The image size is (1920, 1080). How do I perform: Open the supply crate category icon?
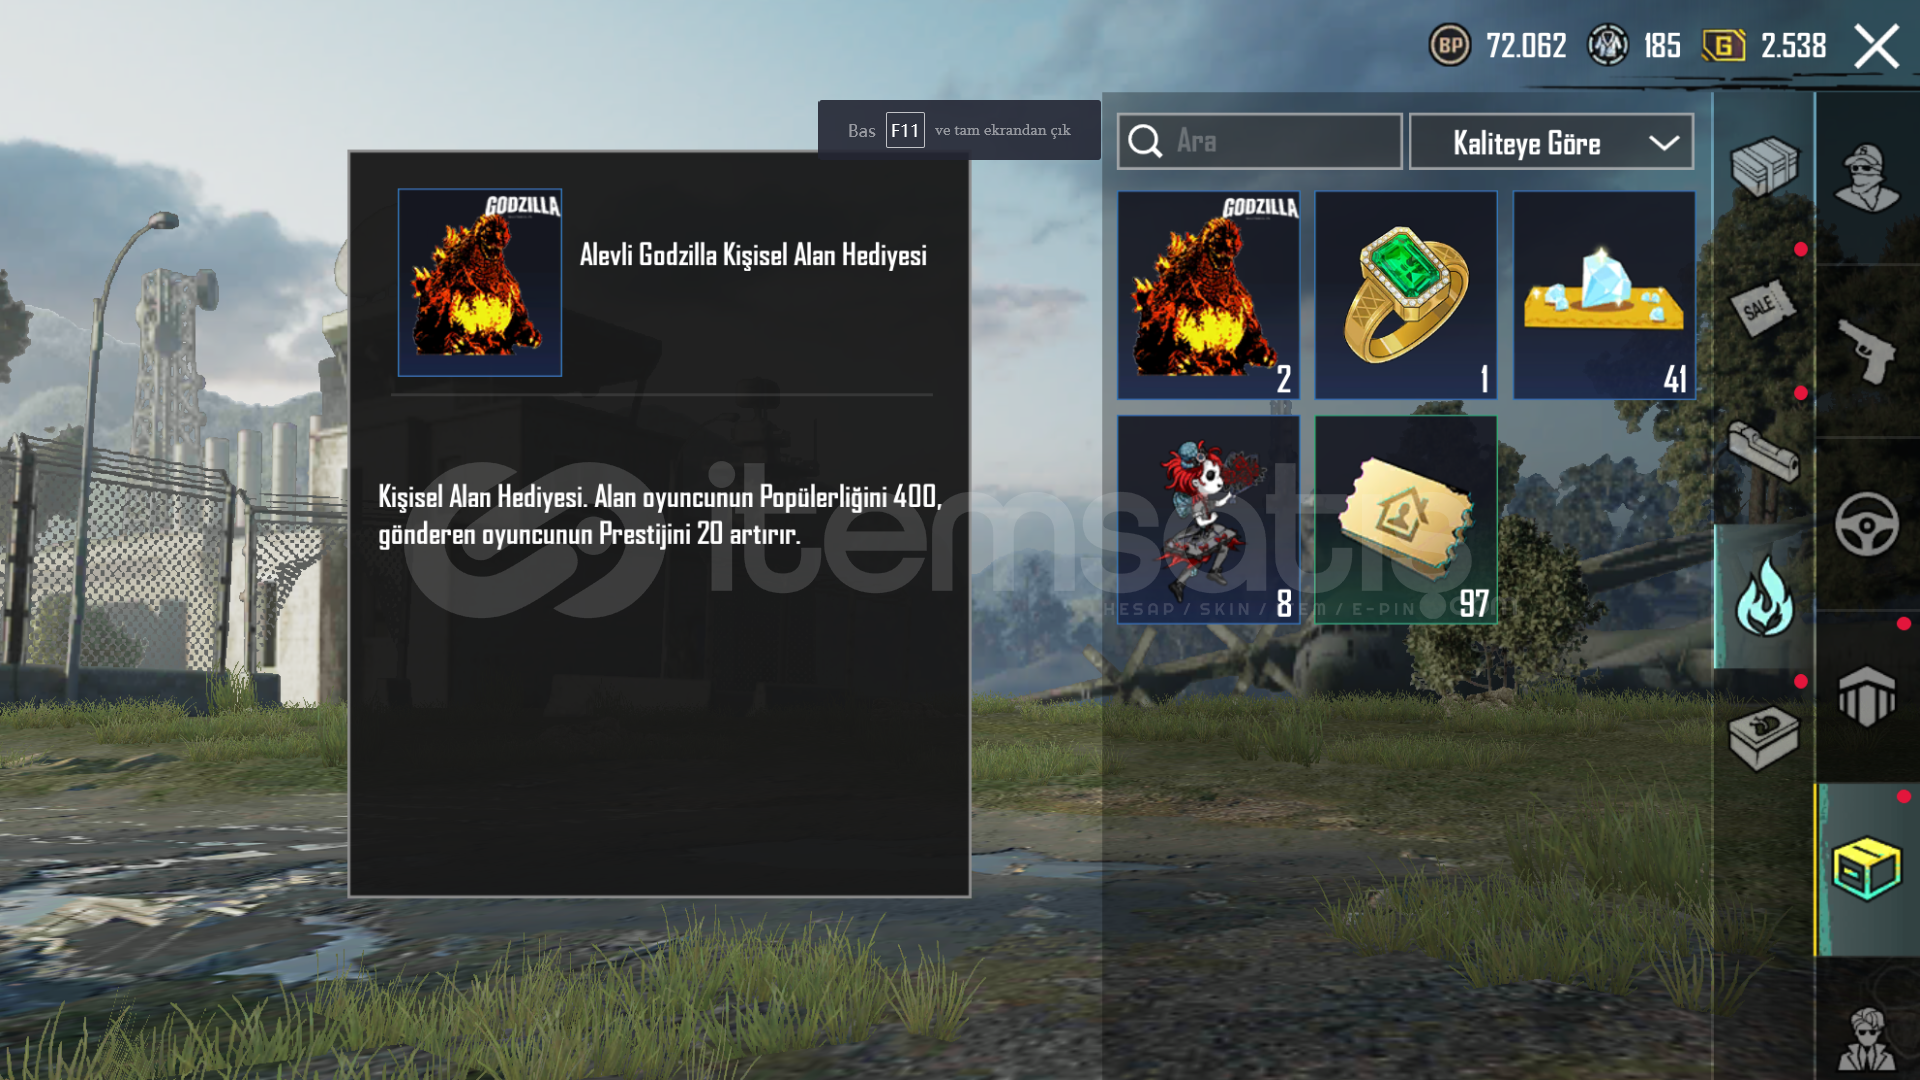coord(1764,166)
